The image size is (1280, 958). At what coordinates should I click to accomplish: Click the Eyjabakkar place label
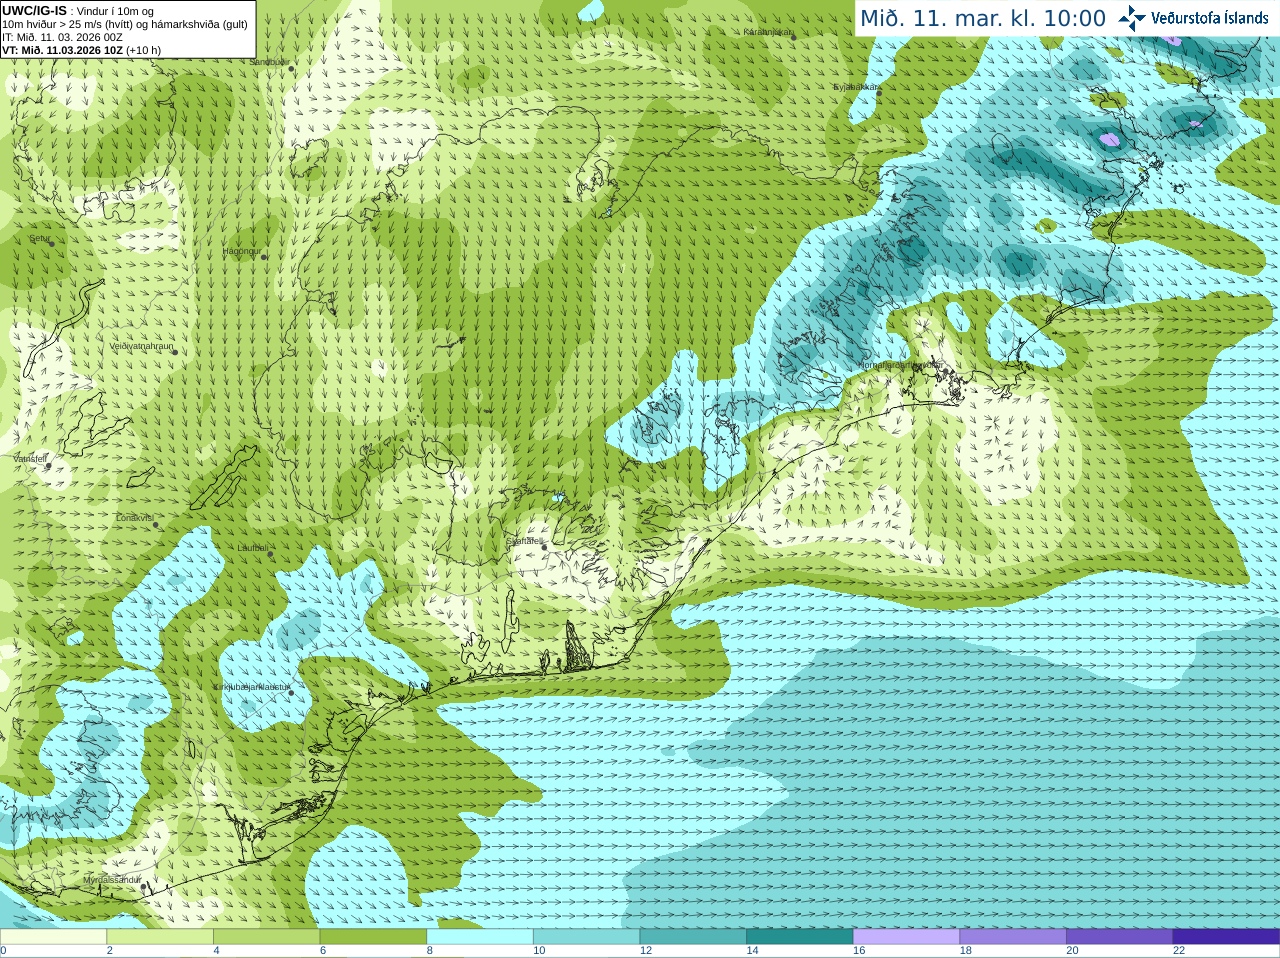(x=856, y=87)
